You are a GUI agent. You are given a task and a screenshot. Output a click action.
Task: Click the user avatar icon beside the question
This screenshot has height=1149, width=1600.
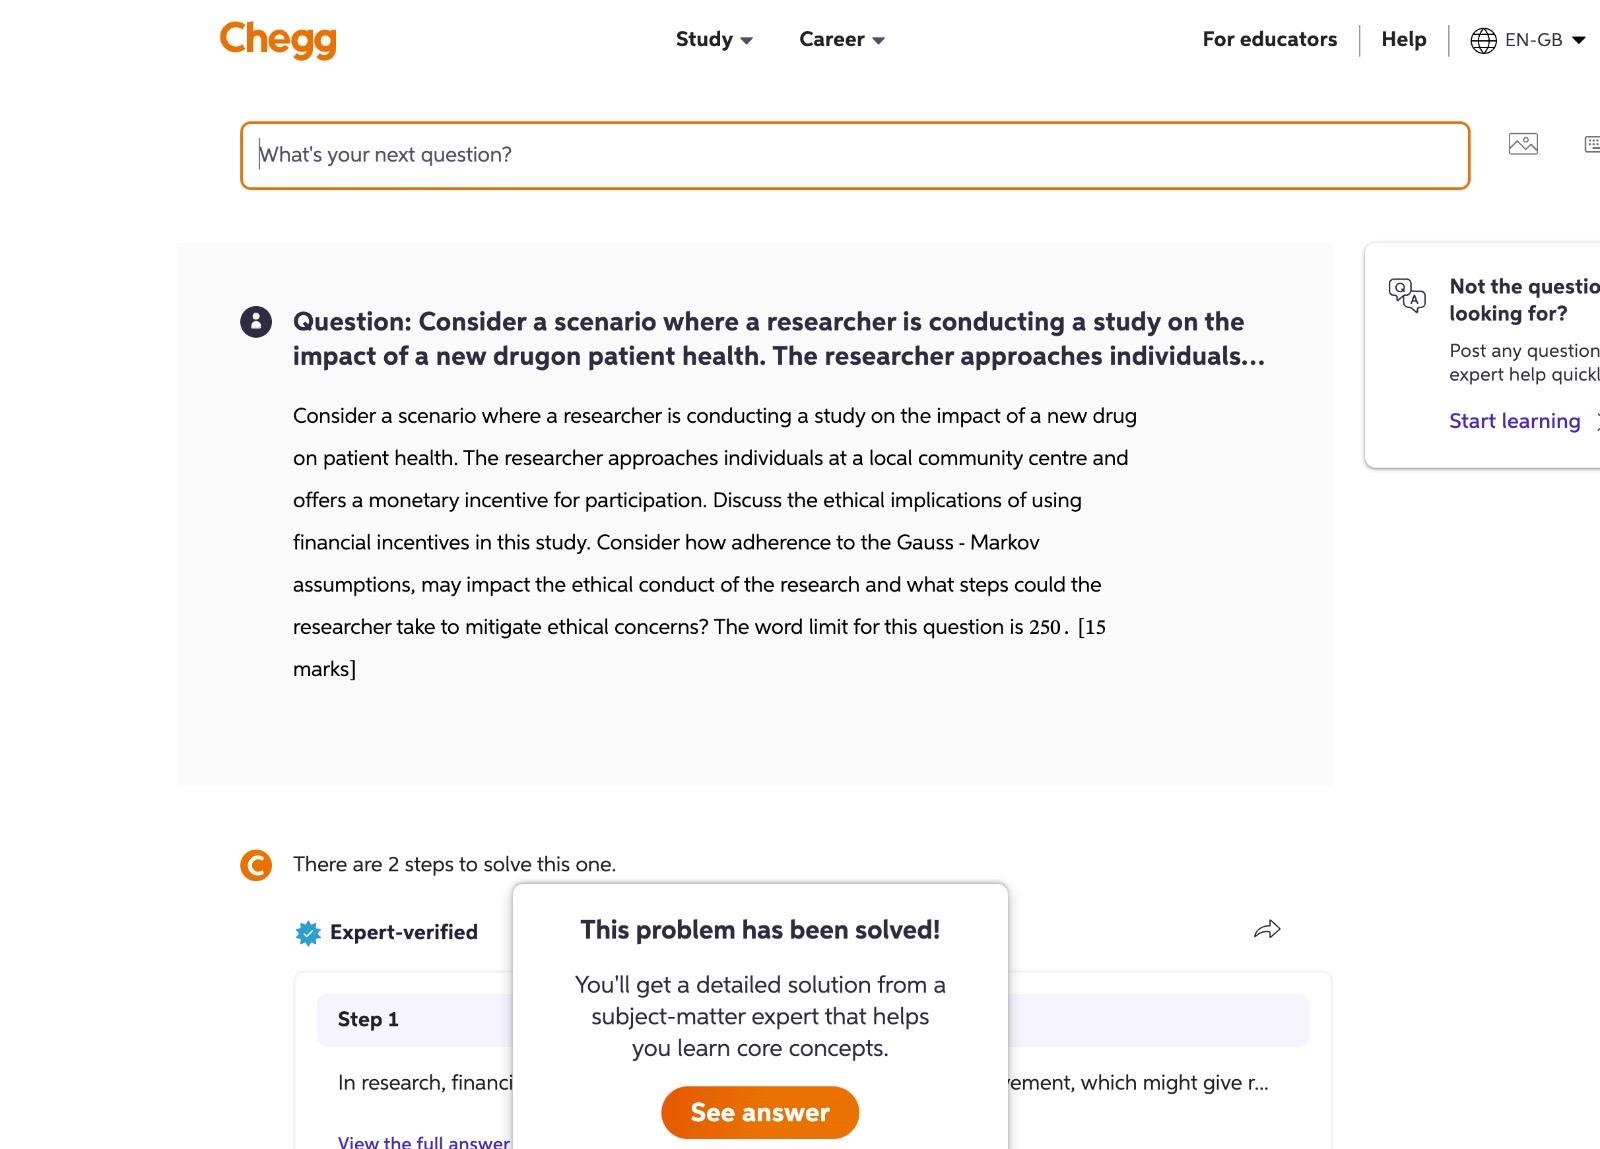pyautogui.click(x=257, y=322)
